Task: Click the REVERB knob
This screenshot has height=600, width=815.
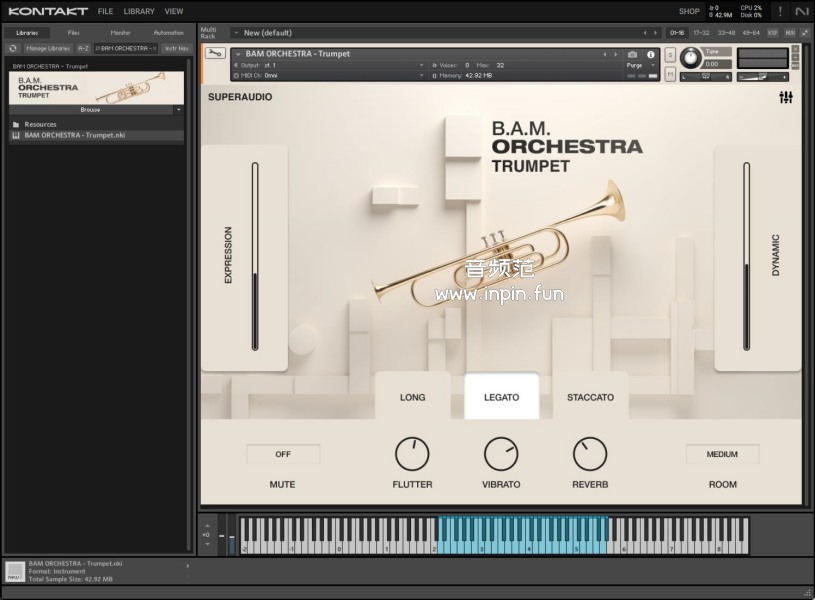Action: click(590, 454)
